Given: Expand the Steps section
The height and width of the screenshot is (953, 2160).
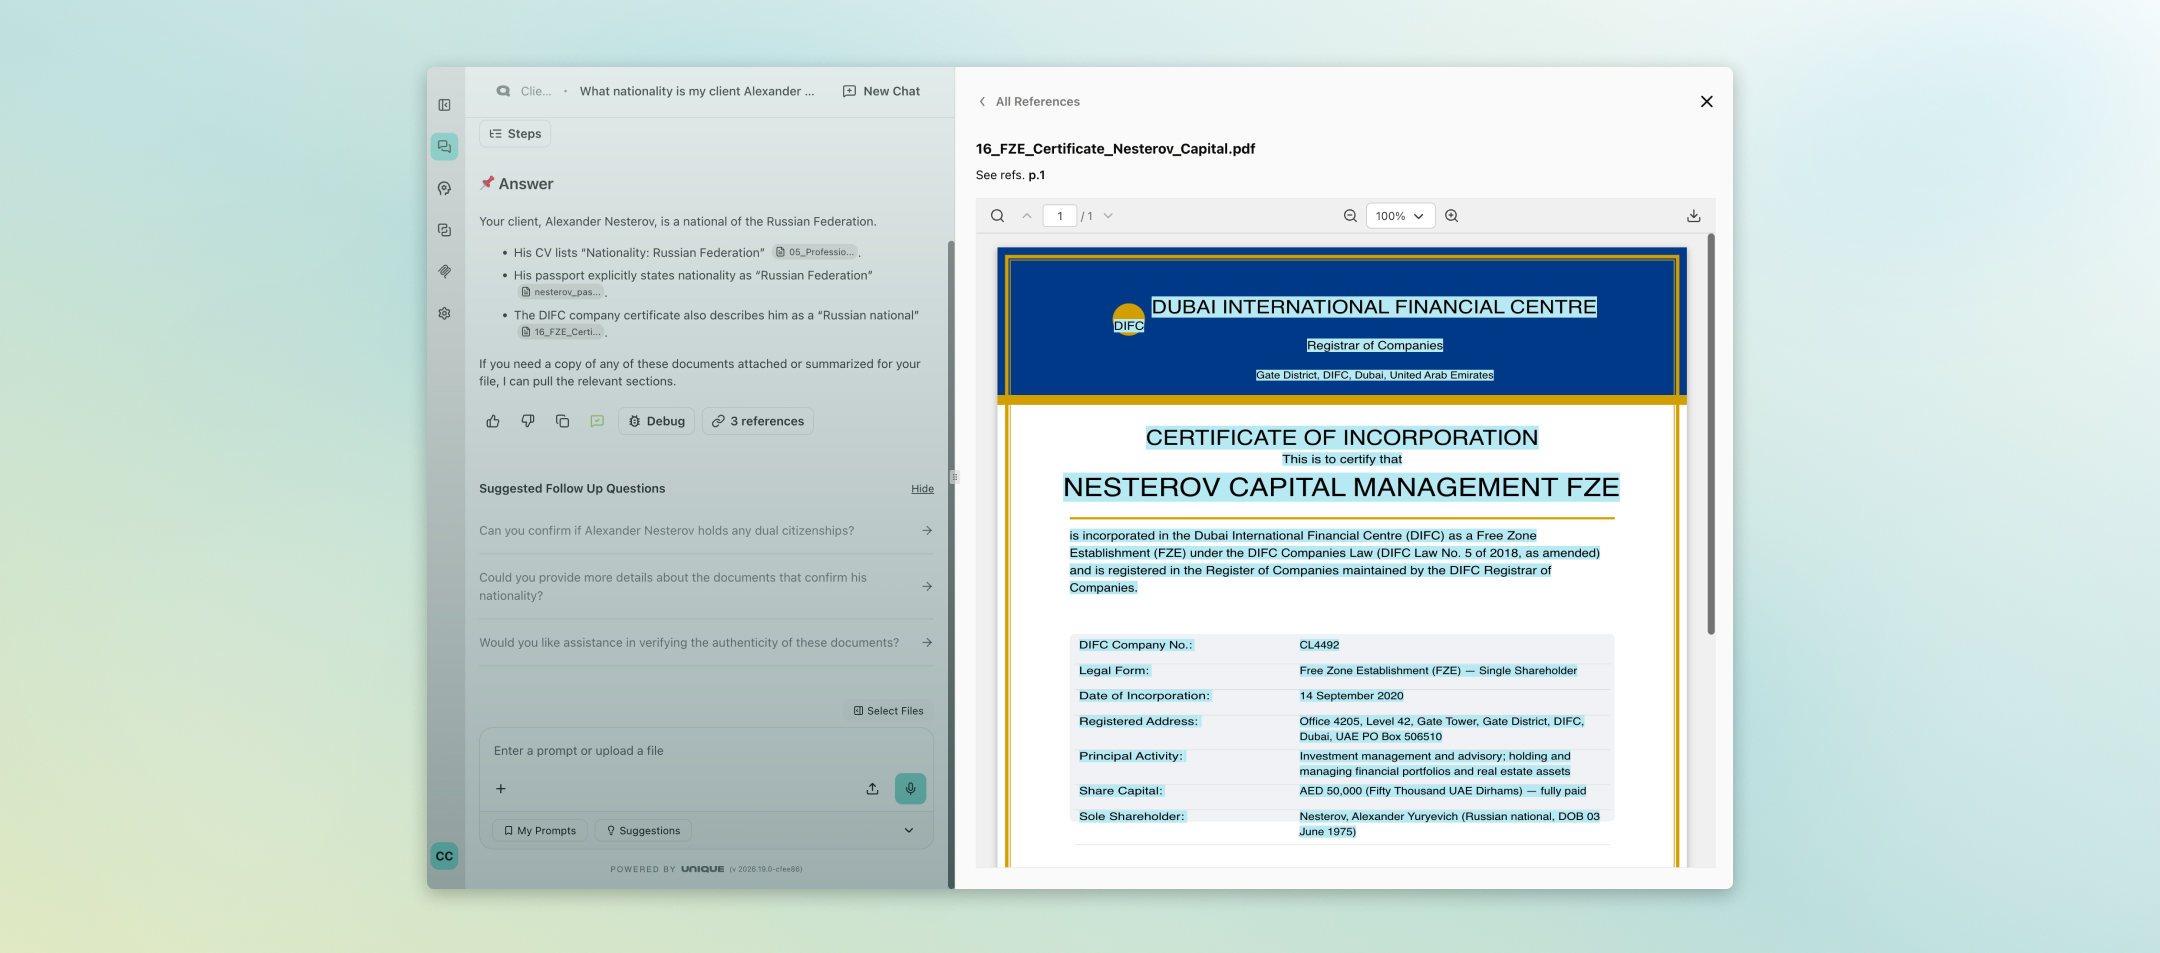Looking at the screenshot, I should tap(515, 134).
